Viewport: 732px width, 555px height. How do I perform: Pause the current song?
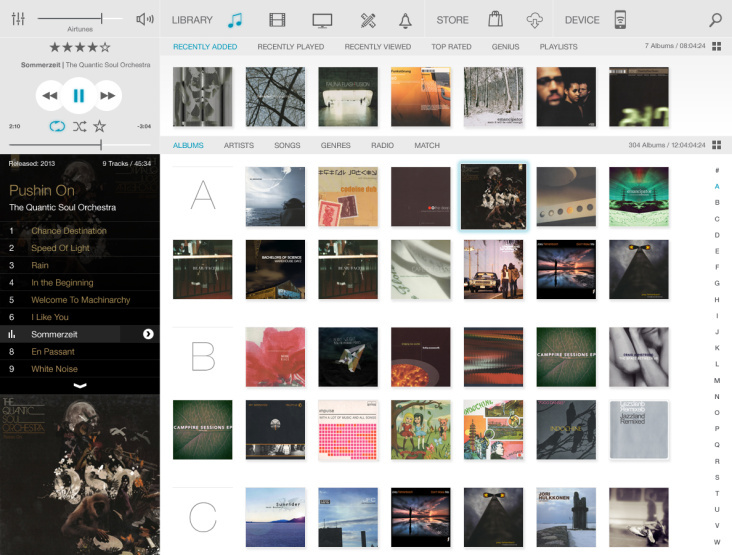[78, 96]
